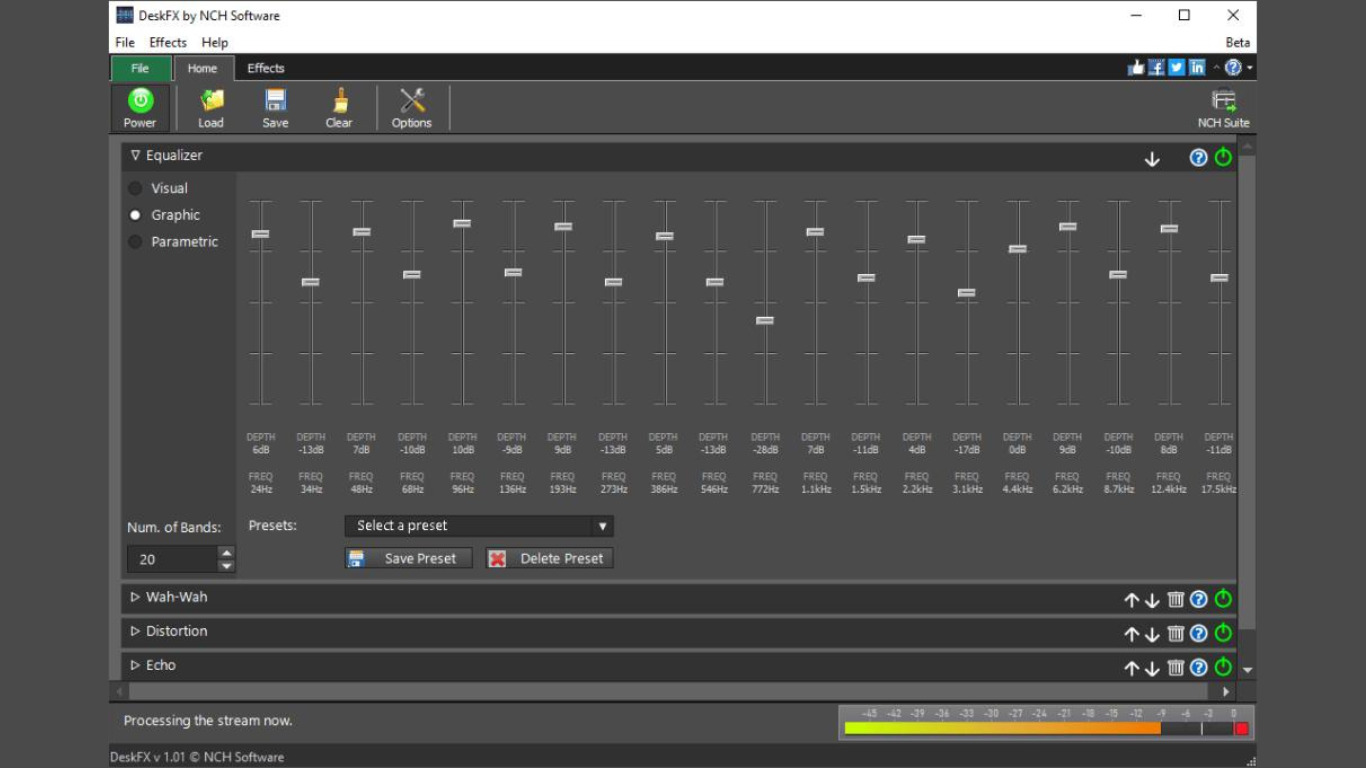Move Wah-Wah effect up

(x=1131, y=600)
